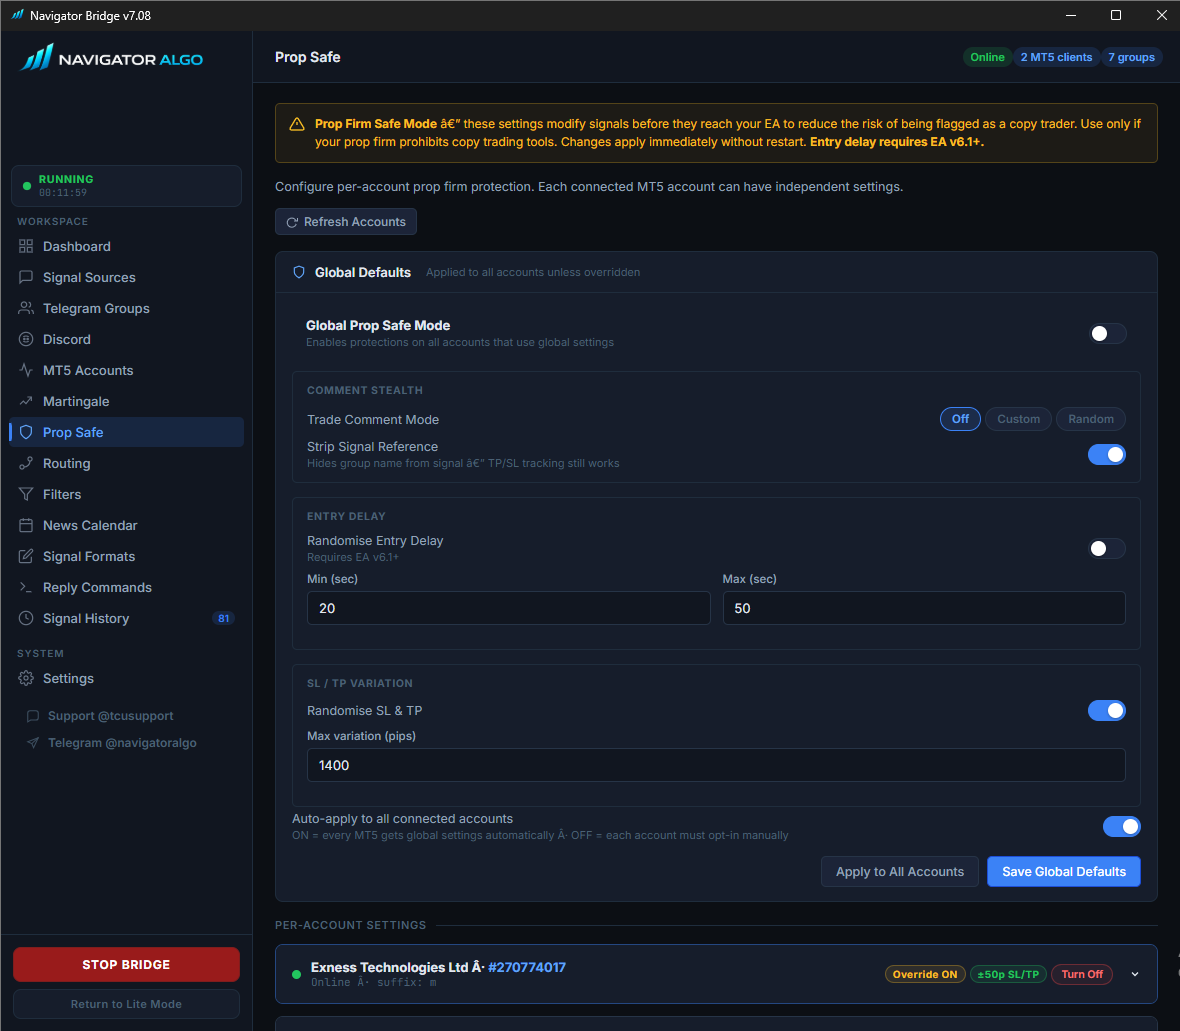Click the Reply Commands terminal icon

[26, 587]
